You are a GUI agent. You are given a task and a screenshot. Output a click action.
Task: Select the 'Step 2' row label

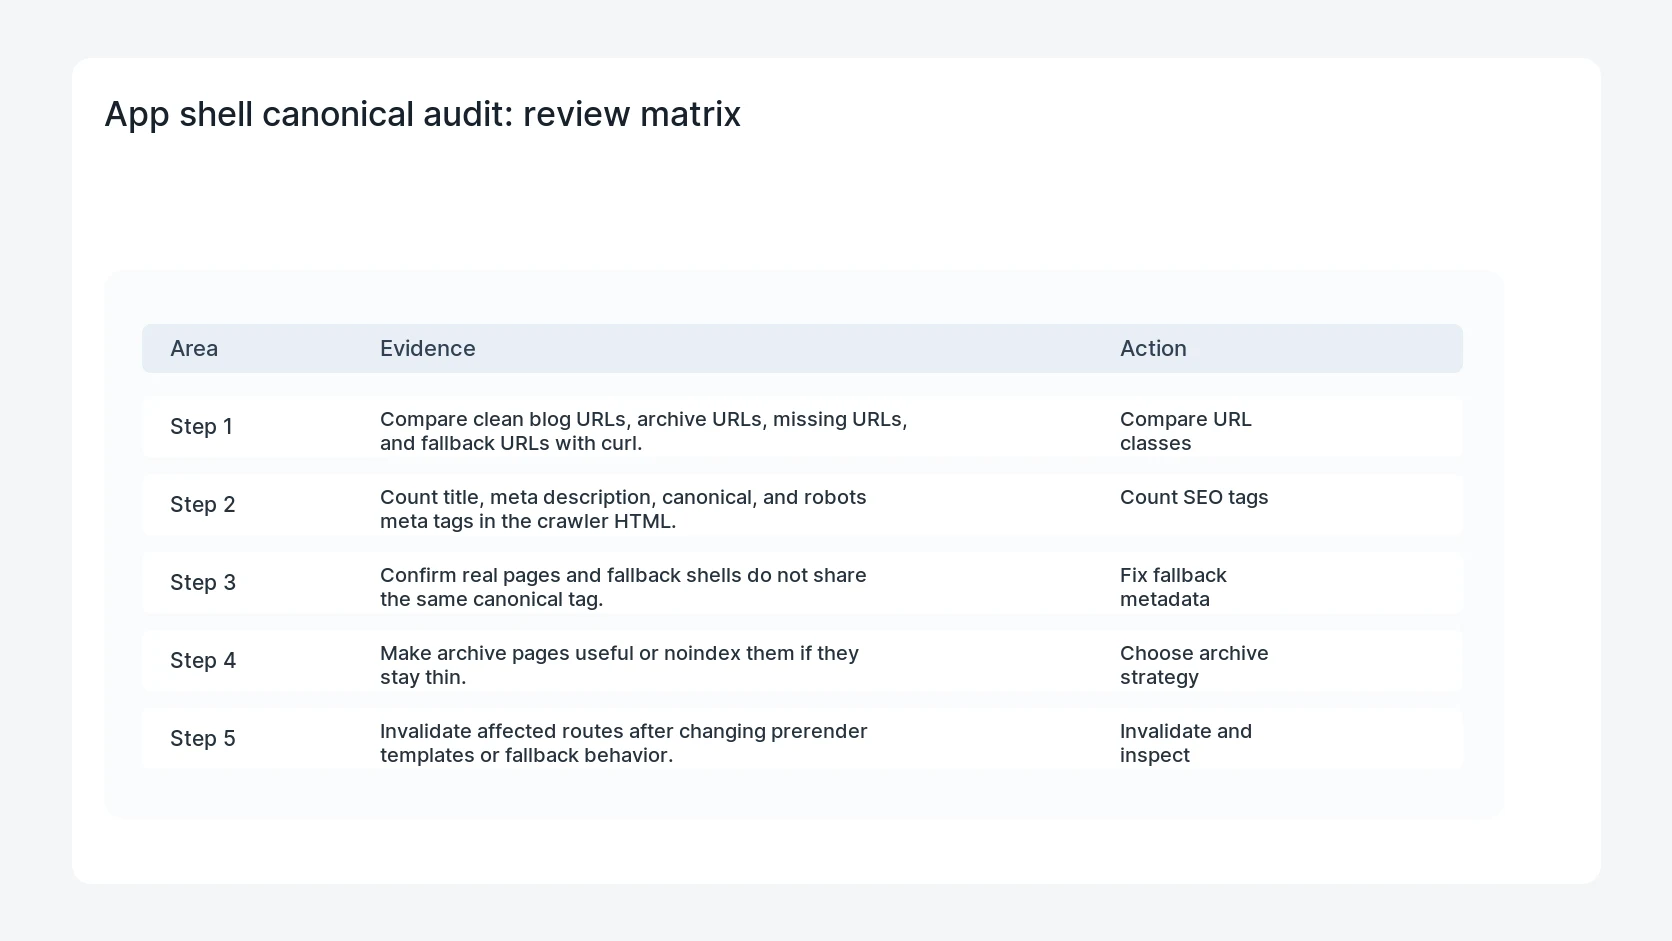[x=203, y=504]
